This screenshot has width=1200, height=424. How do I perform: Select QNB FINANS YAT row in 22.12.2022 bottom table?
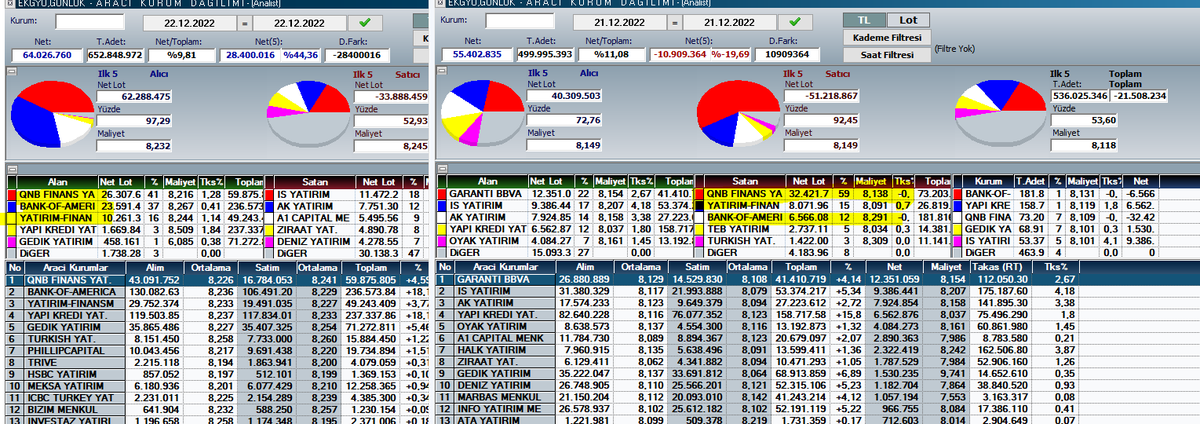click(215, 281)
